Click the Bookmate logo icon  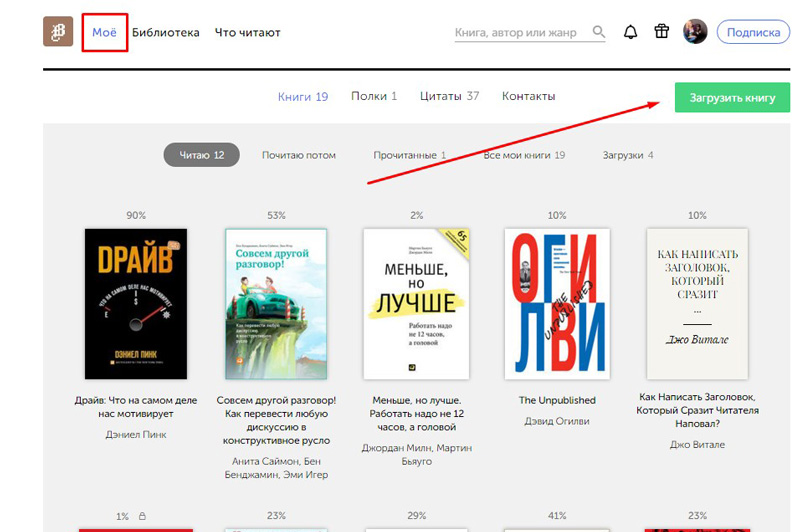(58, 32)
